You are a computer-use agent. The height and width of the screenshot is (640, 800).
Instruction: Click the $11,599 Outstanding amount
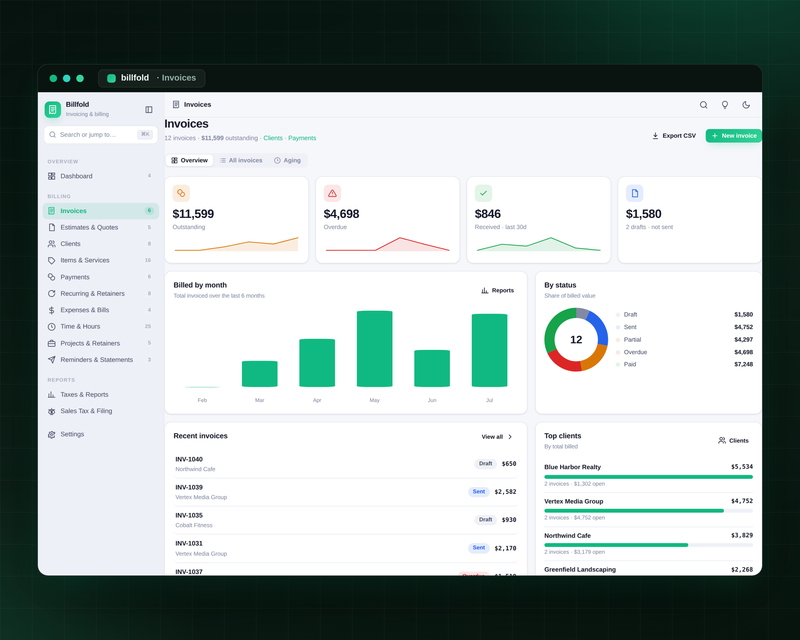tap(193, 214)
